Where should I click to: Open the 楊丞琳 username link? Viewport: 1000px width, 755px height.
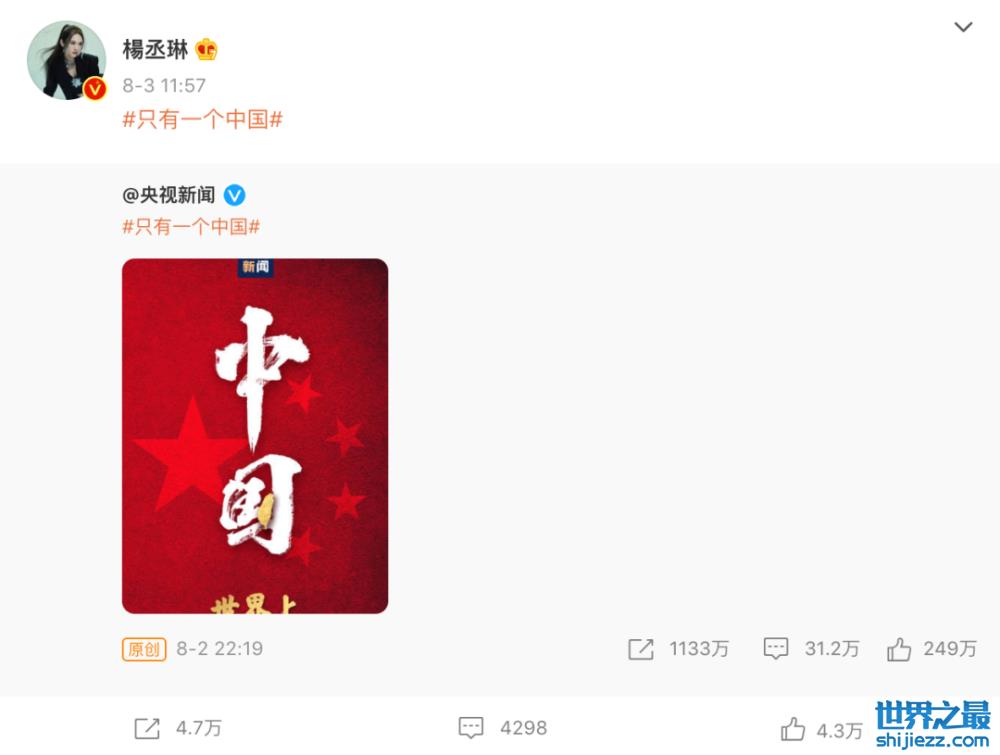(155, 49)
